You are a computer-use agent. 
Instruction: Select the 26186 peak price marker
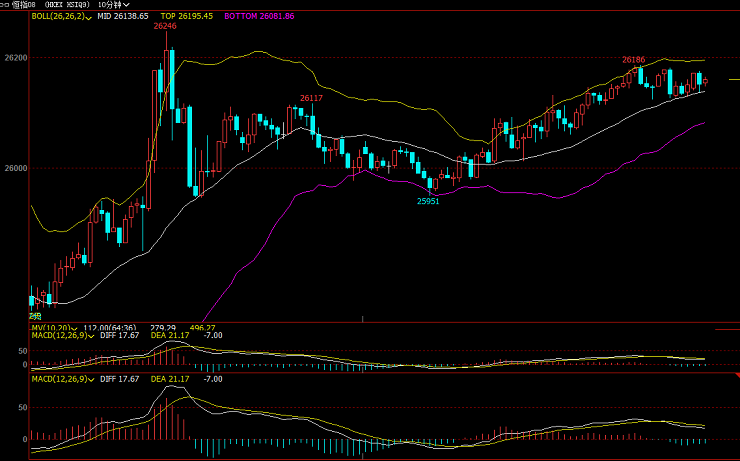tap(634, 60)
